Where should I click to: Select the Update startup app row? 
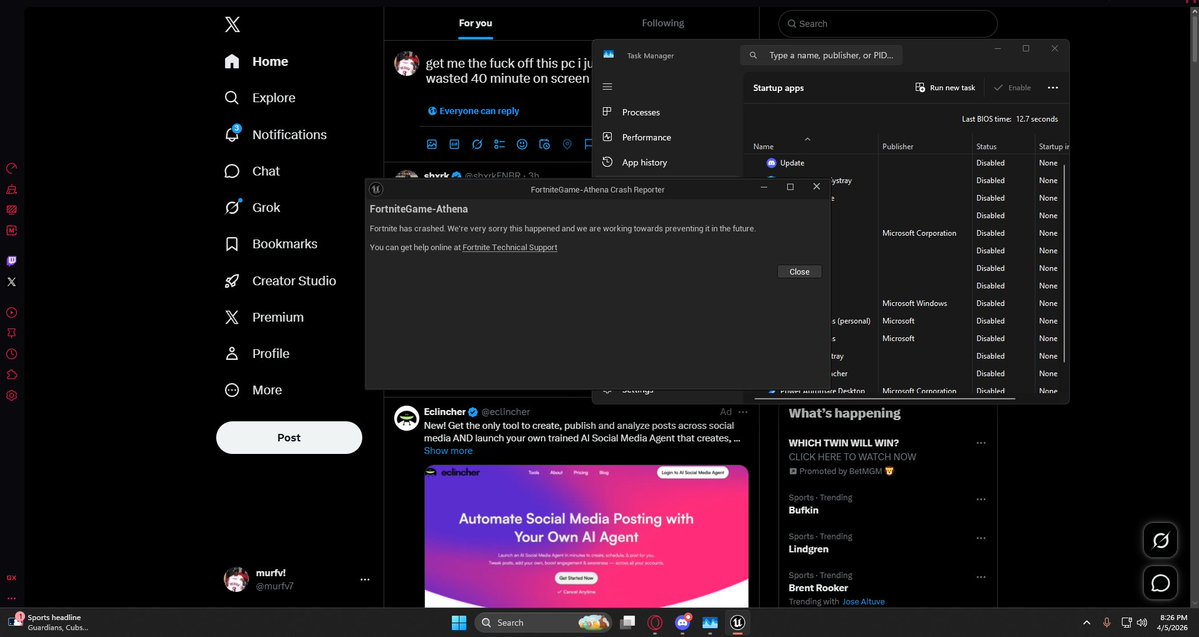[x=906, y=163]
